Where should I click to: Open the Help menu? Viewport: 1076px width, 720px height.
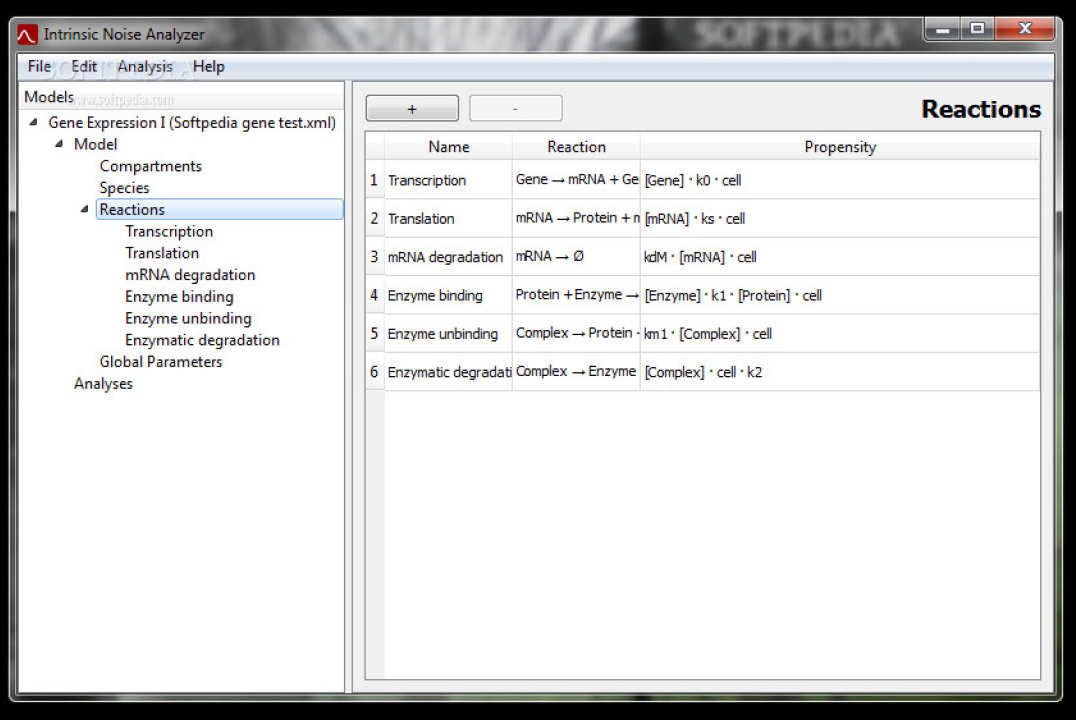click(209, 67)
